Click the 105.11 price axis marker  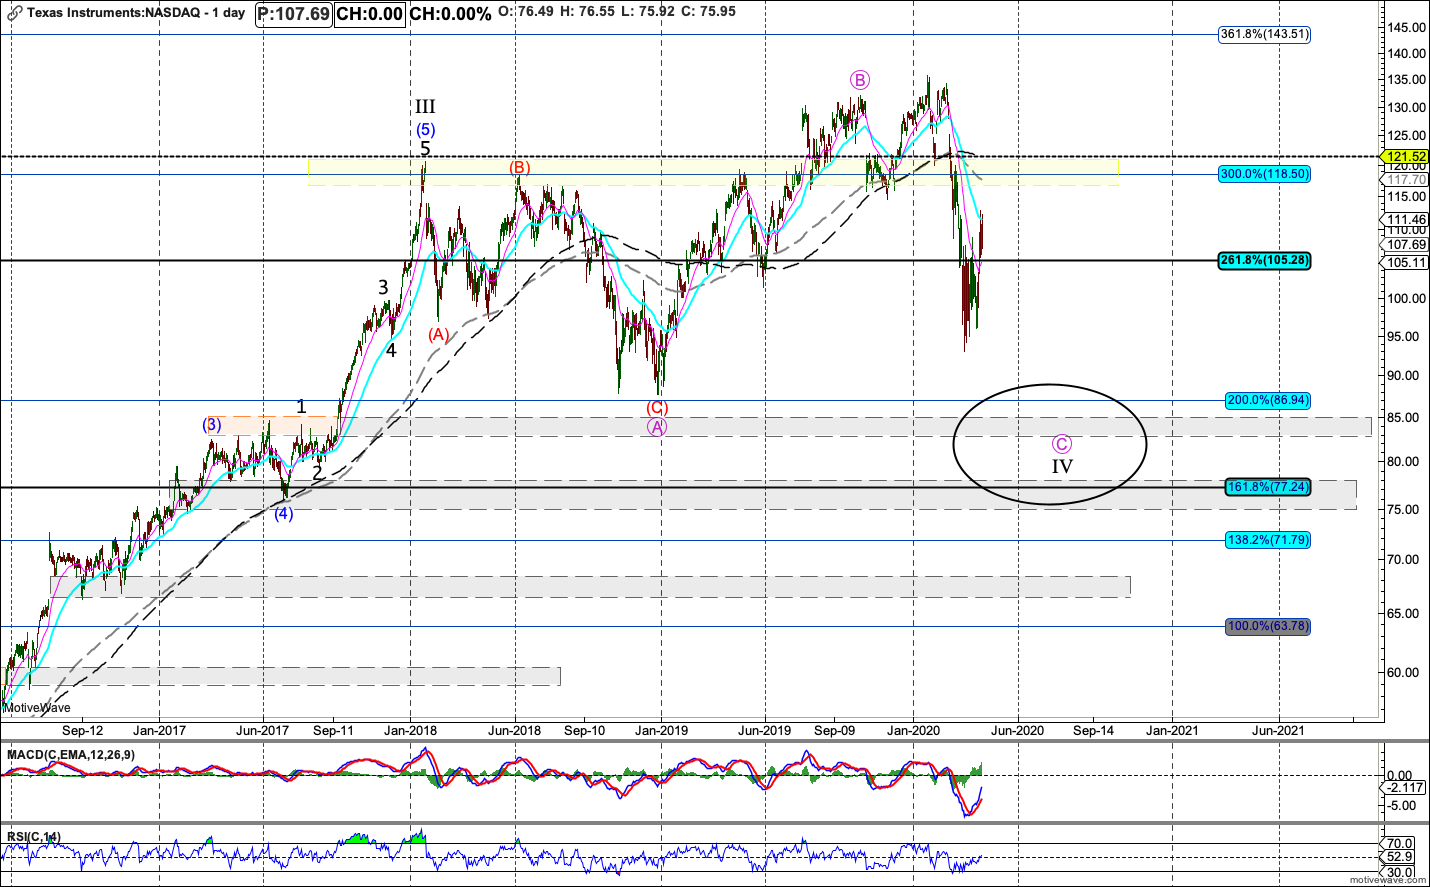(1406, 262)
